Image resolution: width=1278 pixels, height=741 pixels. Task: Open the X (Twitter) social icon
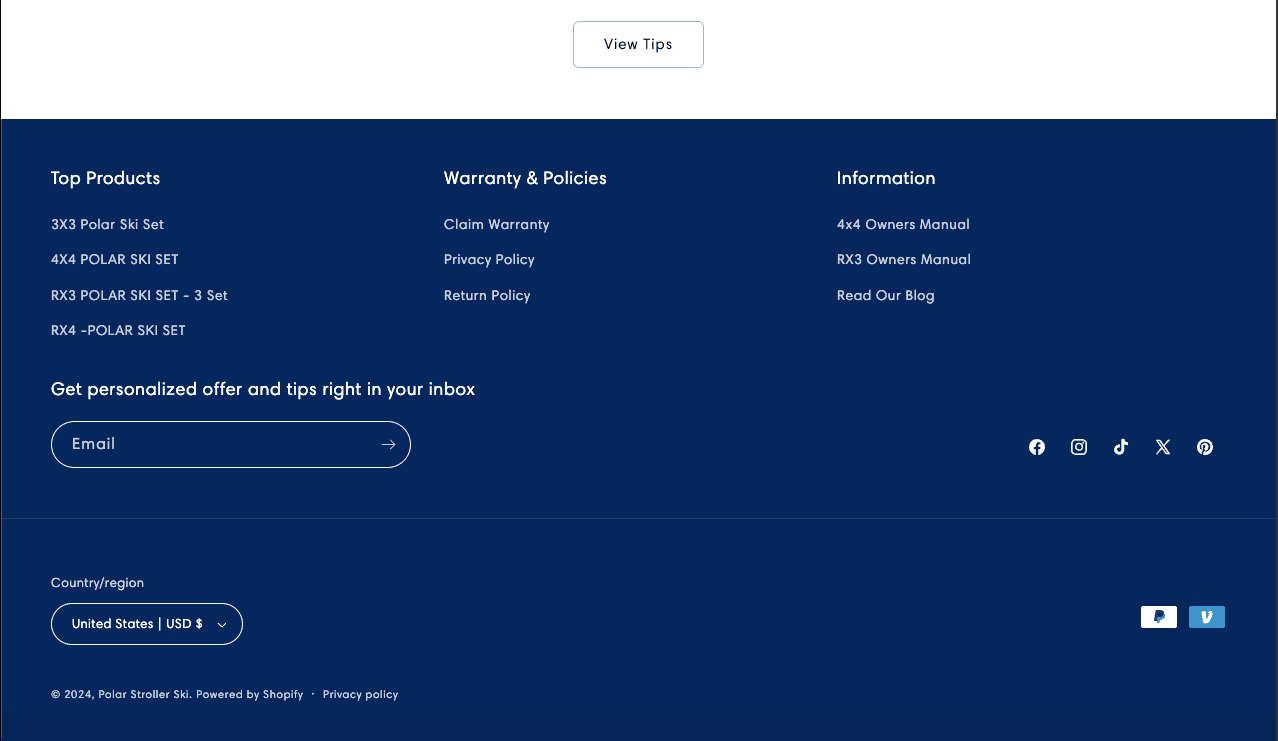(x=1163, y=447)
